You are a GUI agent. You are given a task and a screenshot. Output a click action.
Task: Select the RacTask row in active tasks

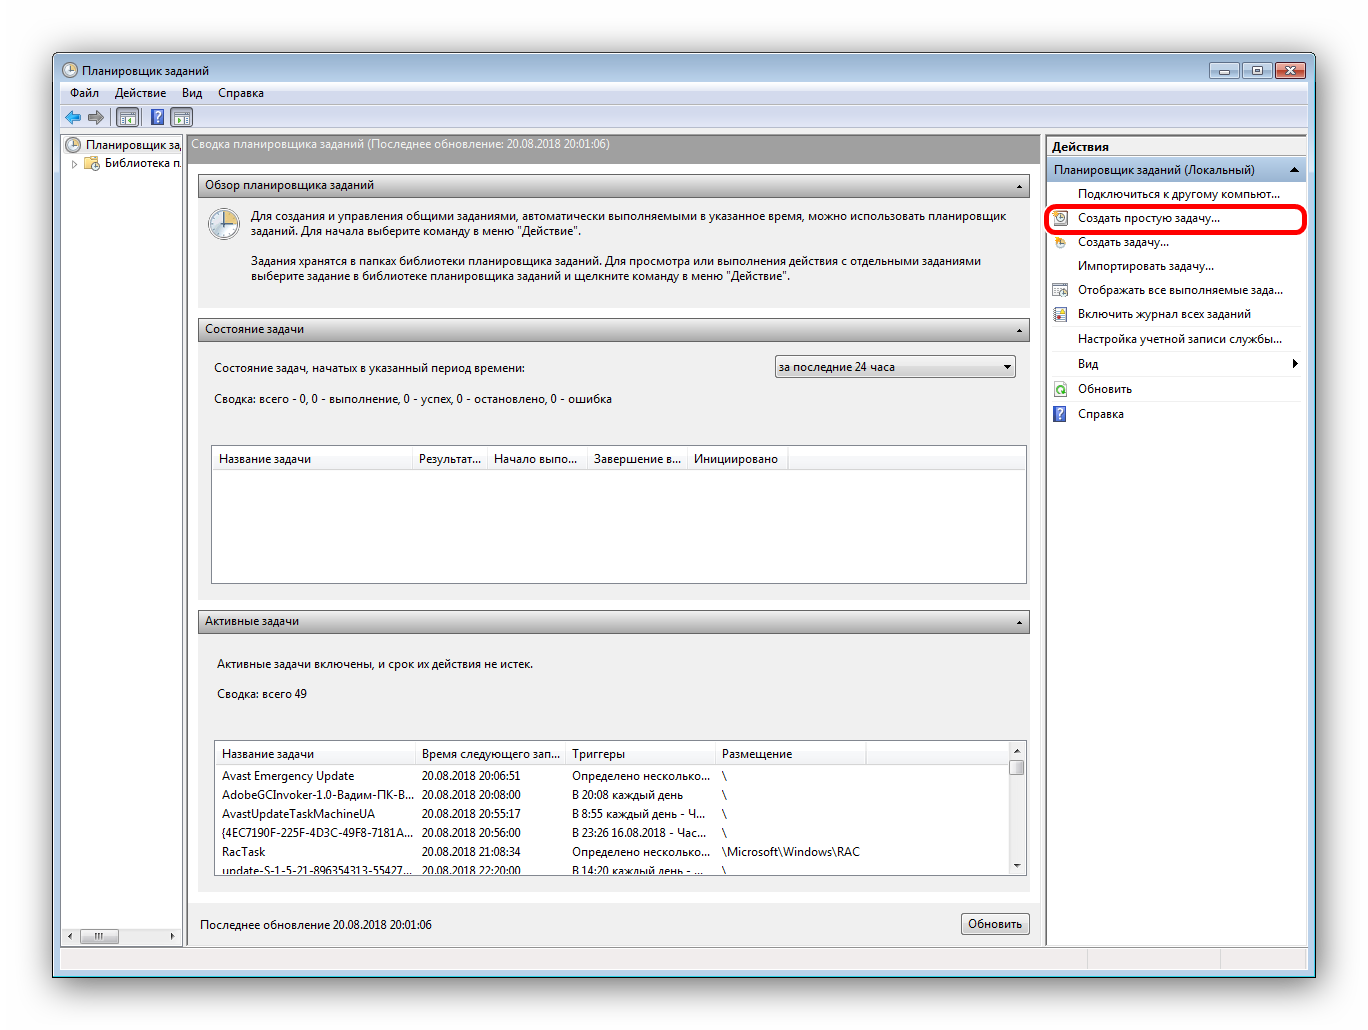coord(244,852)
